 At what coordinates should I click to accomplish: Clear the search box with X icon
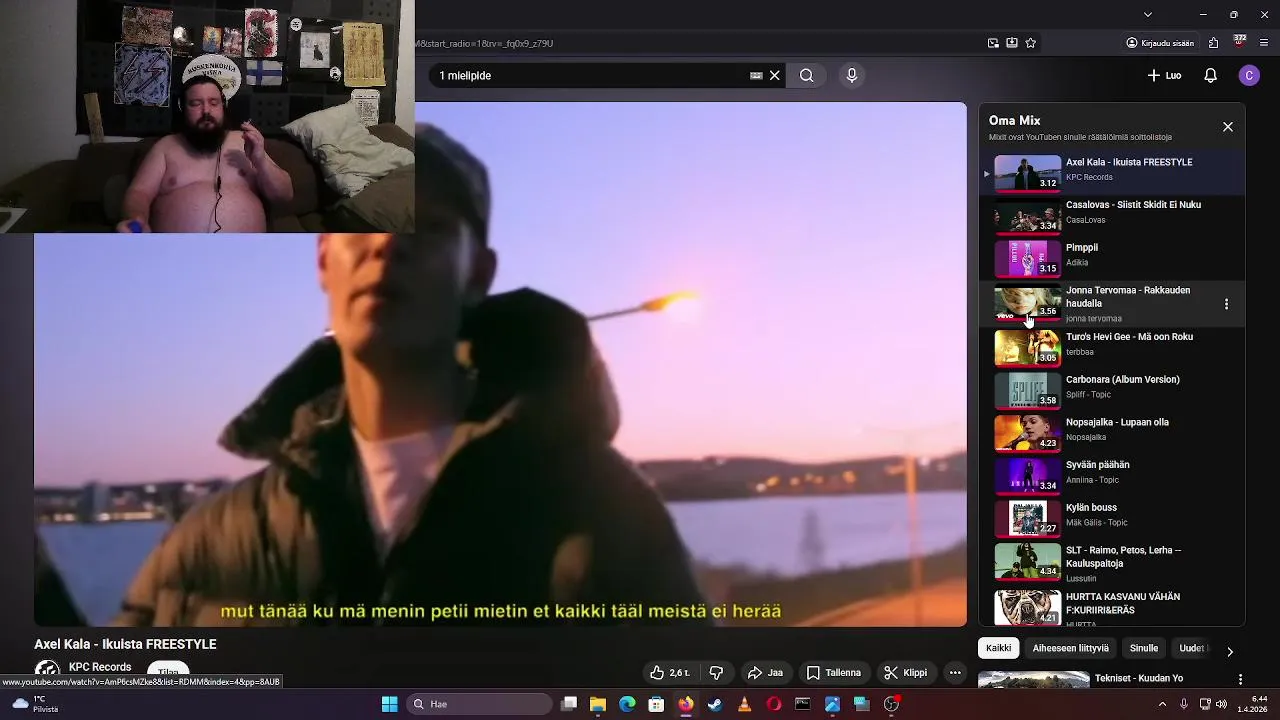(x=775, y=75)
